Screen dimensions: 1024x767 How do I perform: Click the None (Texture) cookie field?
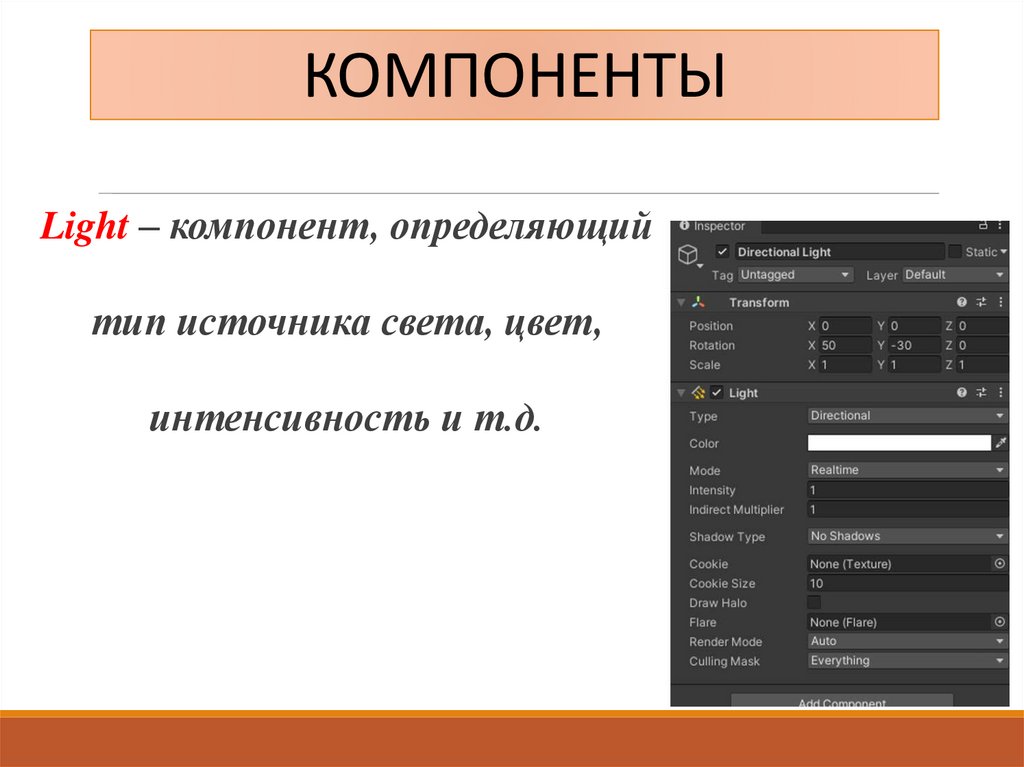click(x=899, y=563)
